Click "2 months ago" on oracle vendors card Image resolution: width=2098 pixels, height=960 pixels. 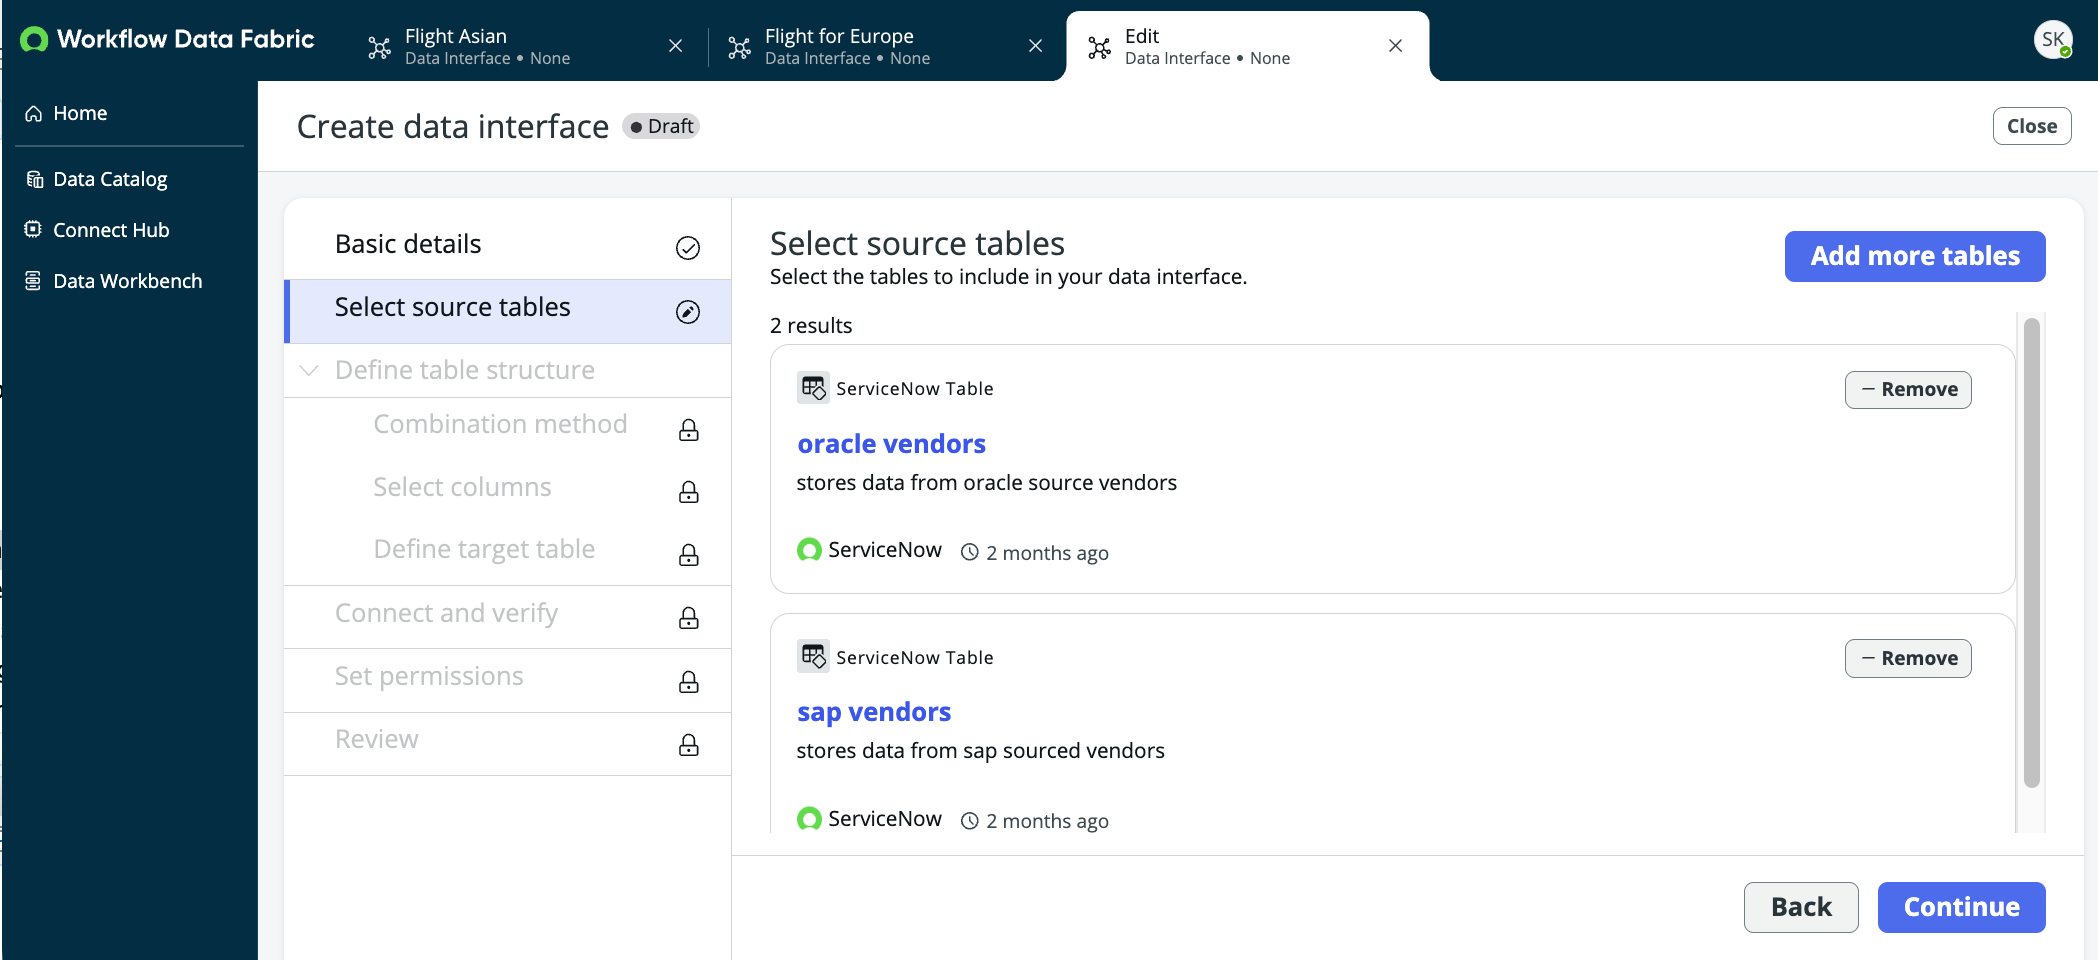click(x=1047, y=553)
